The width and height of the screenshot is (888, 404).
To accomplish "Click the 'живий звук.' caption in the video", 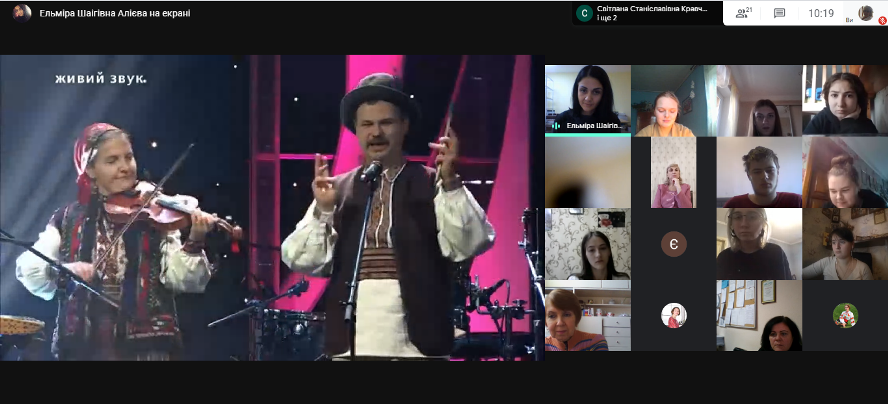I will 101,79.
